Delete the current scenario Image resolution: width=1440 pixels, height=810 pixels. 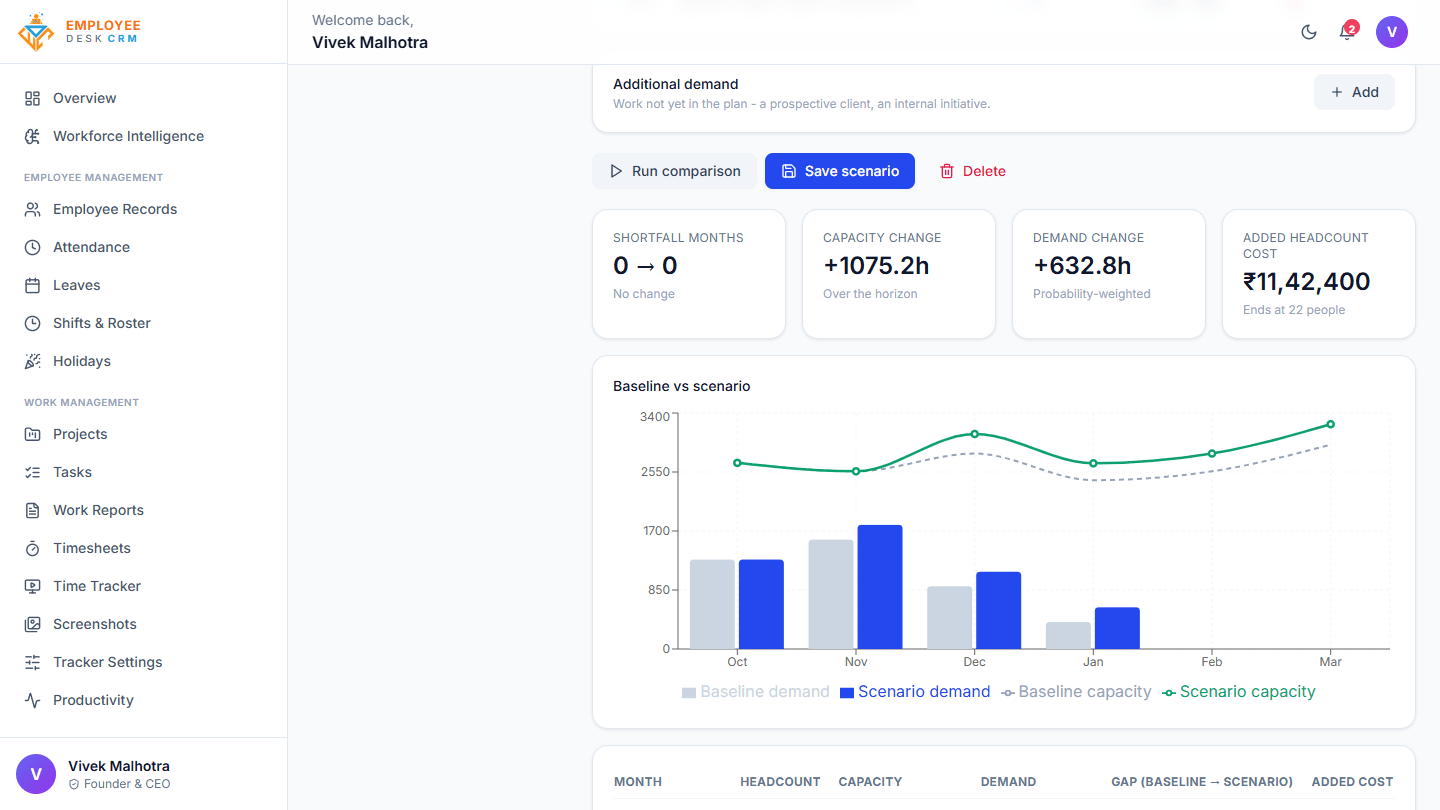[972, 171]
